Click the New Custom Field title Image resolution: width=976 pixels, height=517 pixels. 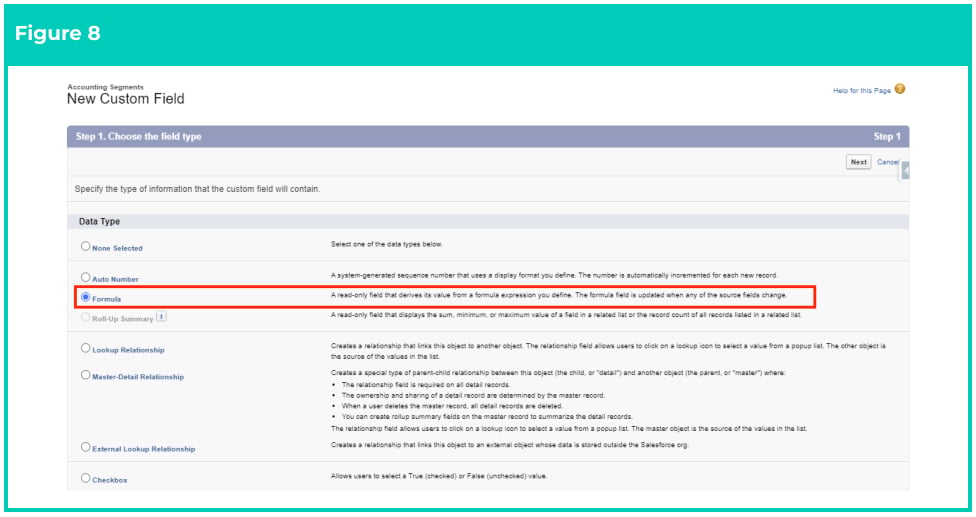click(126, 99)
